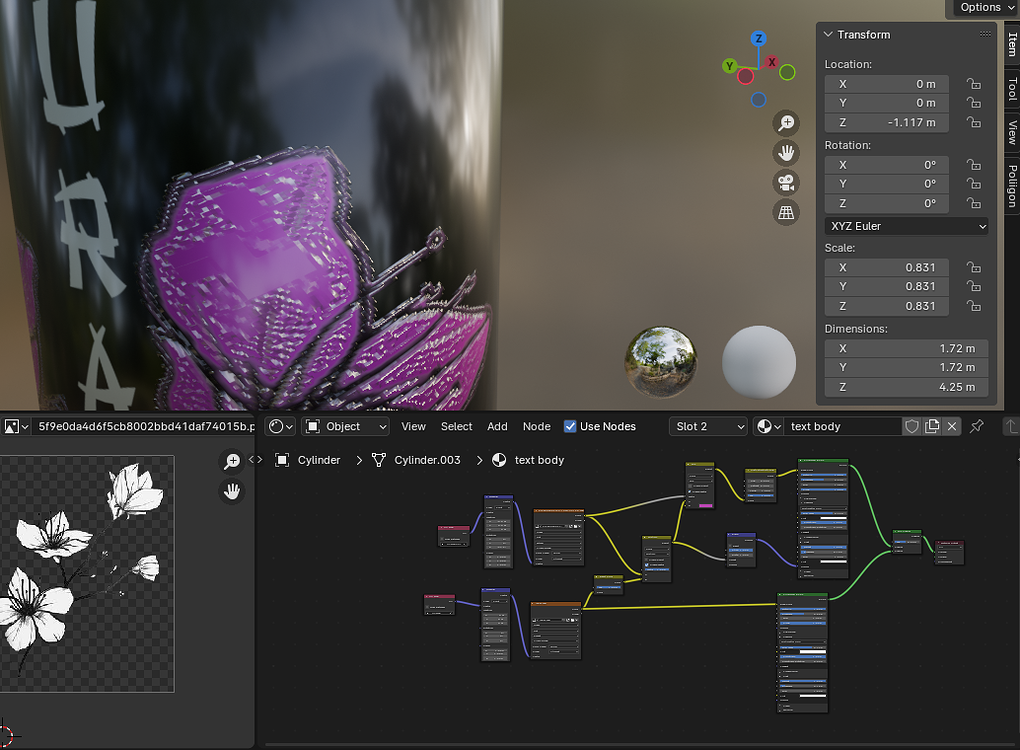Lock the Scale Z axis
Viewport: 1020px width, 750px height.
click(973, 306)
